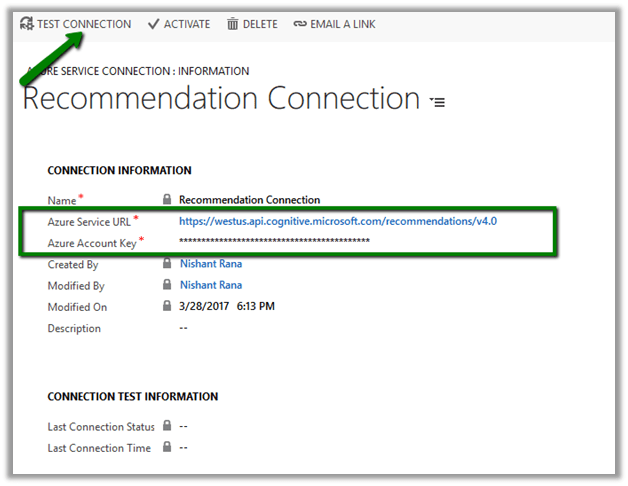Click the lock icon beside Modified By

coord(167,286)
